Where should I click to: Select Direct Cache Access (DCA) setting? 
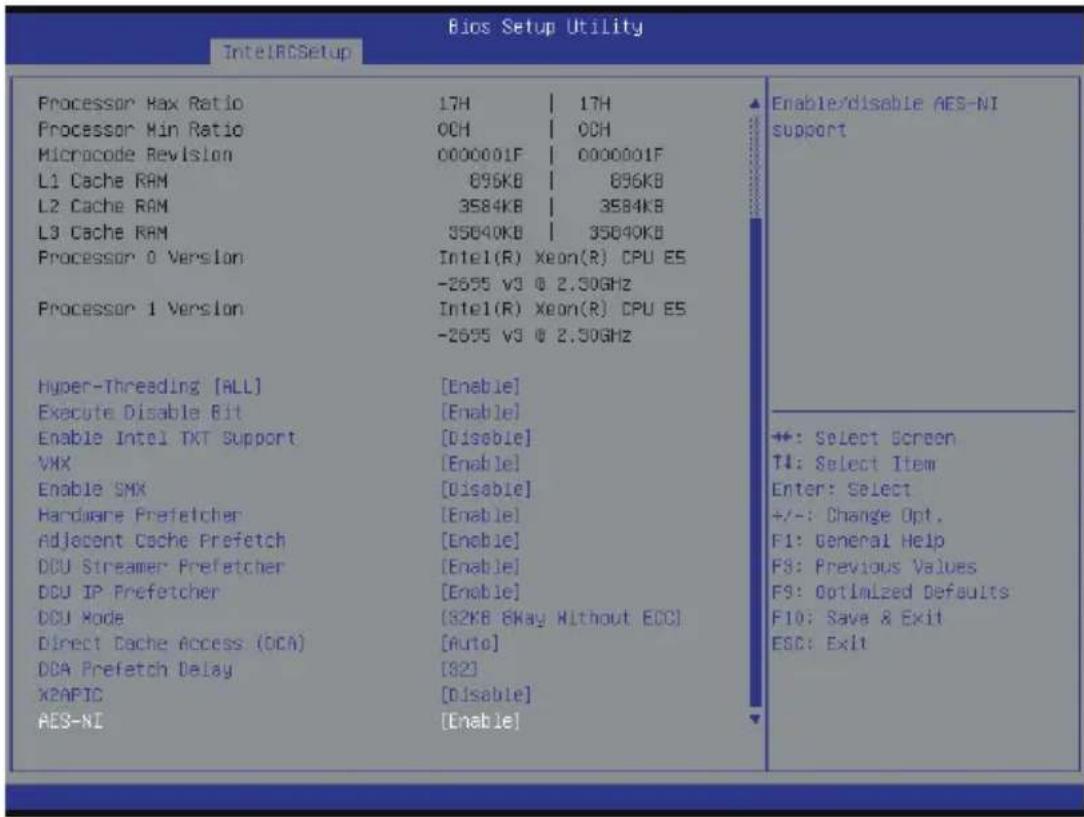[x=171, y=644]
